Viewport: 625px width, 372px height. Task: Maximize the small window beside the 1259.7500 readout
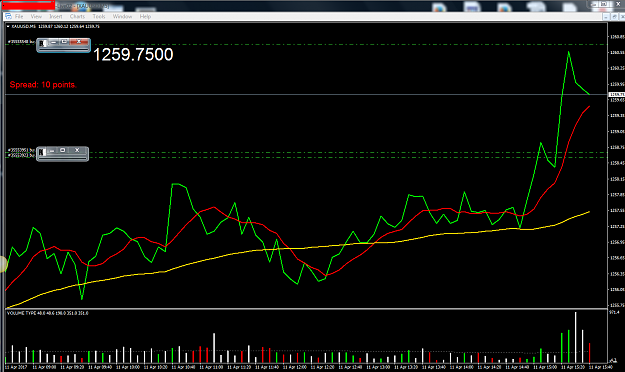(64, 42)
